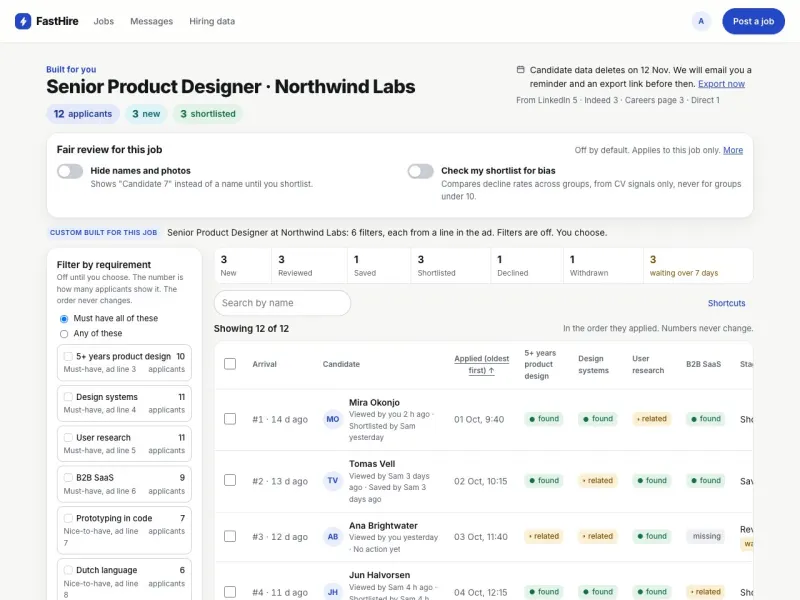Check the Prototyping in code filter
Viewport: 800px width, 600px height.
pos(68,518)
